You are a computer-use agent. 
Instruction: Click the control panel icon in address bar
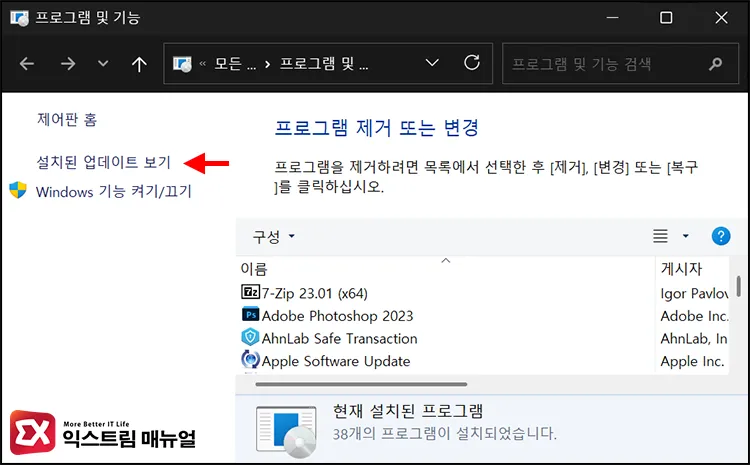tap(182, 64)
